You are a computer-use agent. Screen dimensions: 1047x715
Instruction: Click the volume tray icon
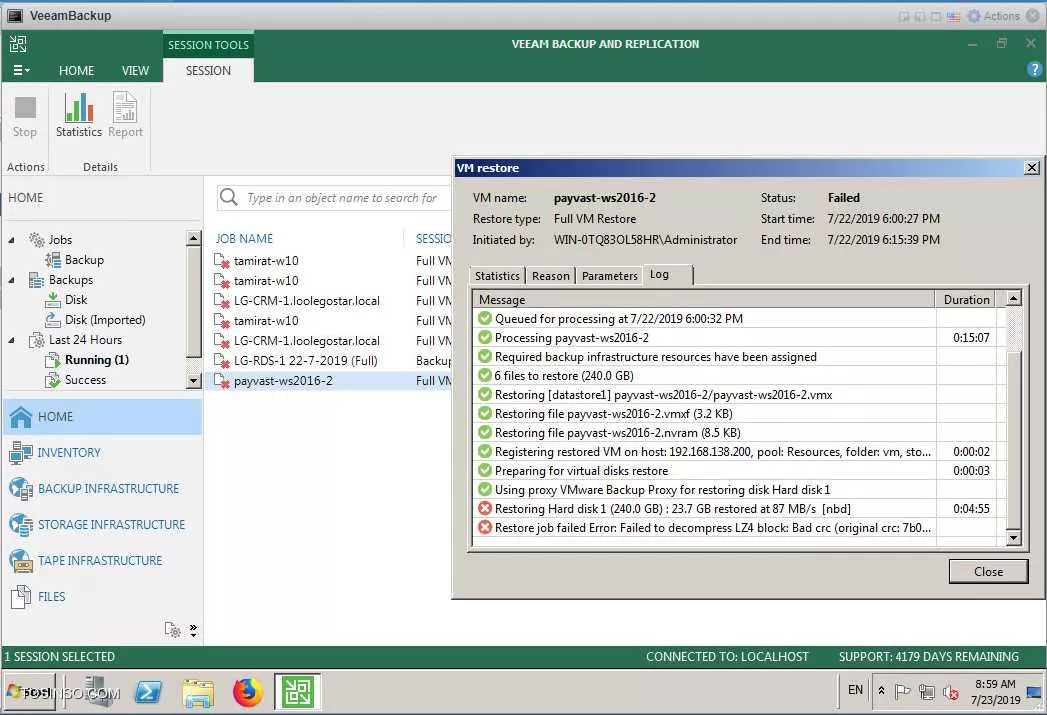click(x=951, y=693)
